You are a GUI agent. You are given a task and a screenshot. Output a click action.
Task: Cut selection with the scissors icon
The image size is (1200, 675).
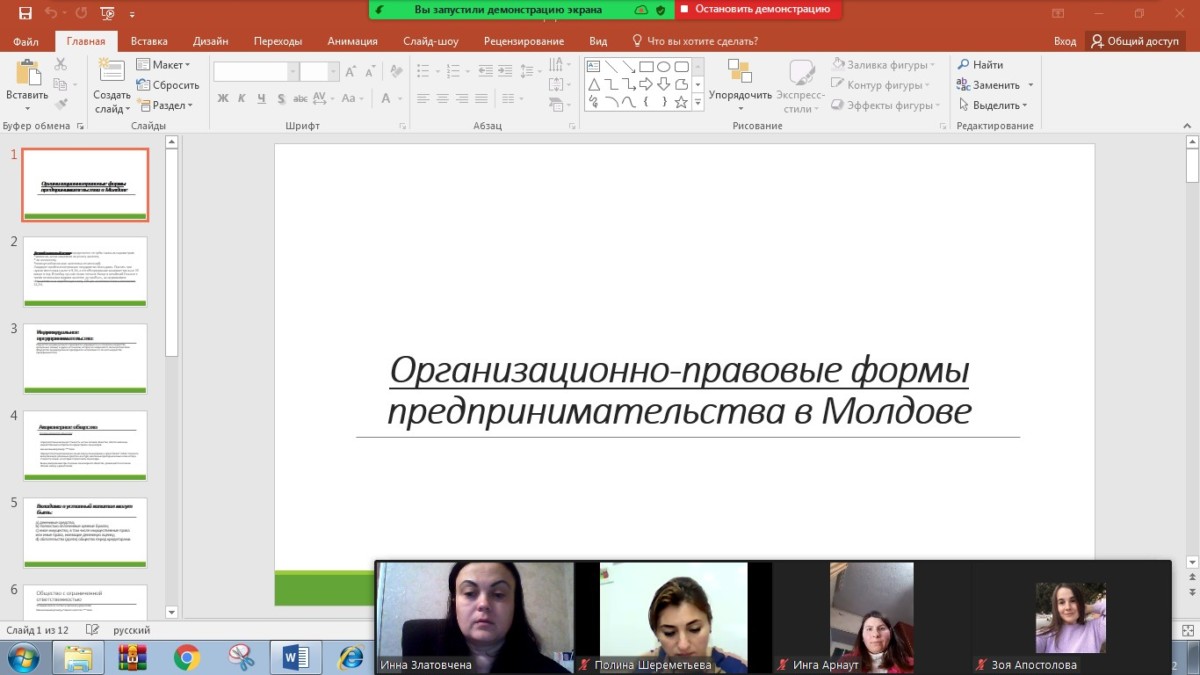pos(60,64)
